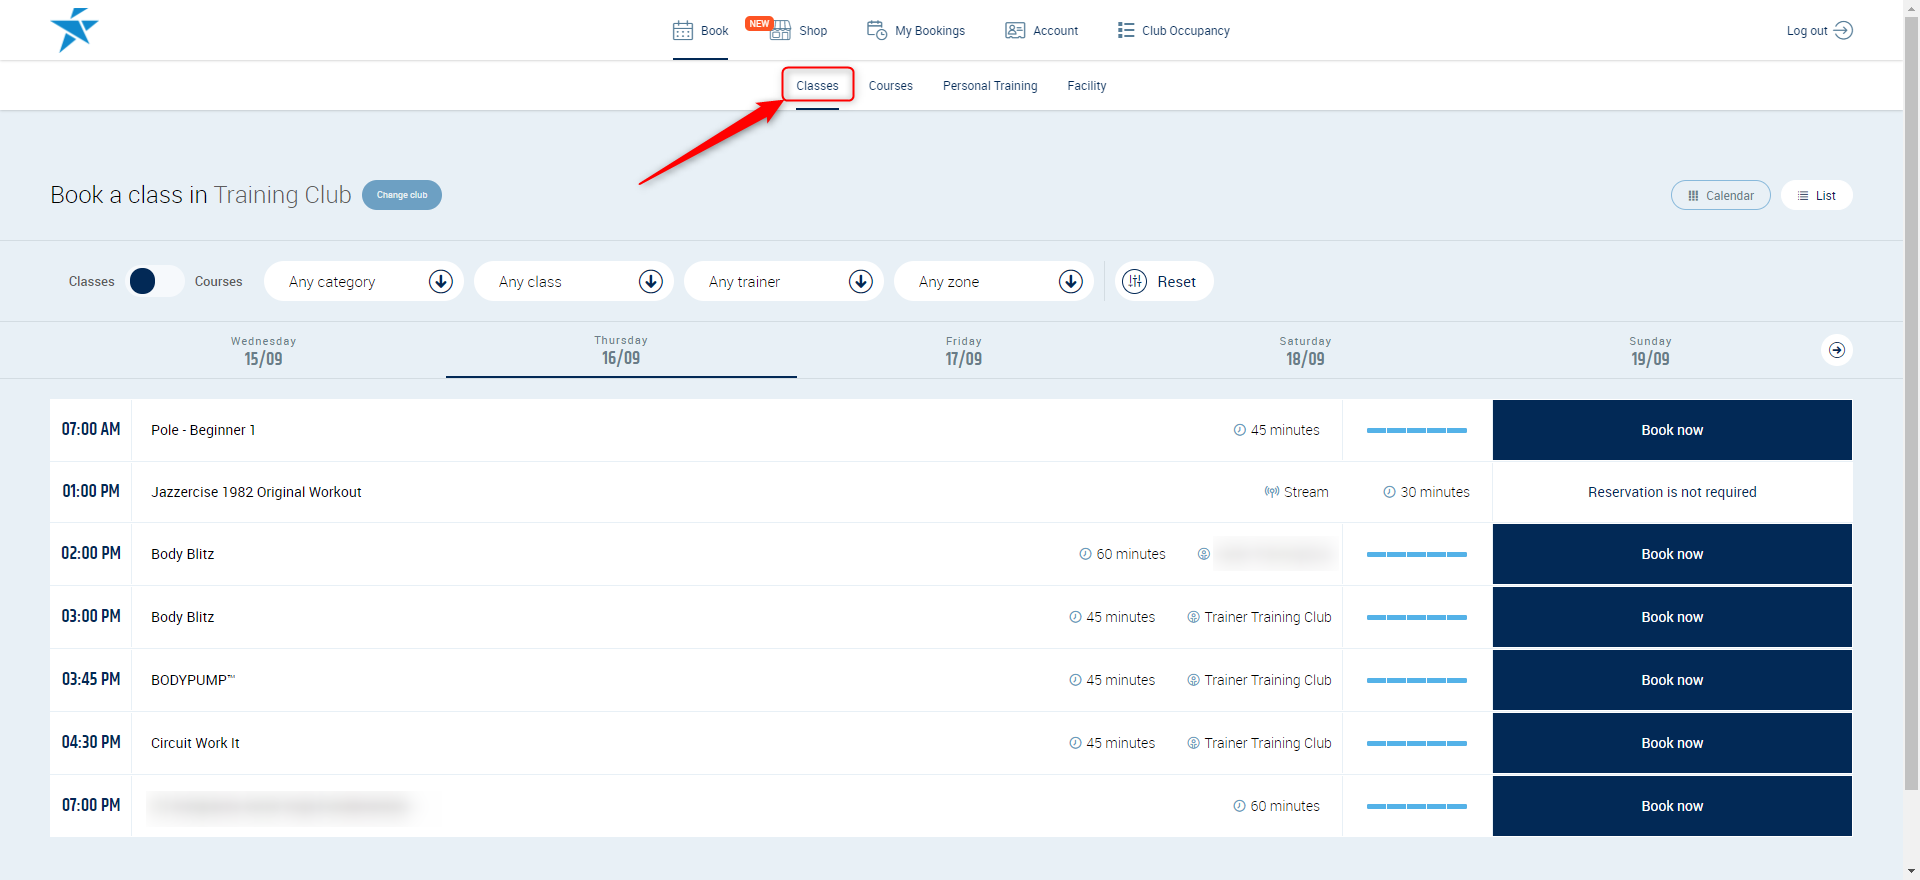Open Club Occupancy list icon

pyautogui.click(x=1126, y=31)
